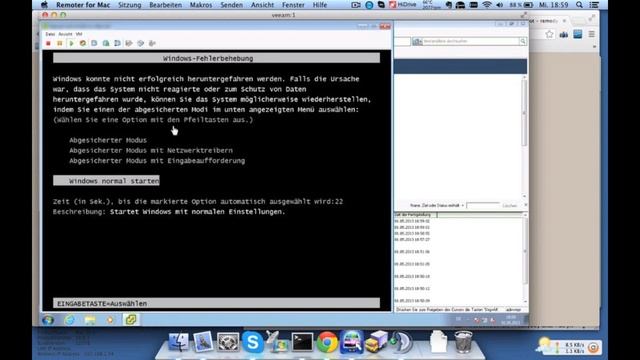Open the Ansicht menu in Mac menu bar

tap(262, 5)
